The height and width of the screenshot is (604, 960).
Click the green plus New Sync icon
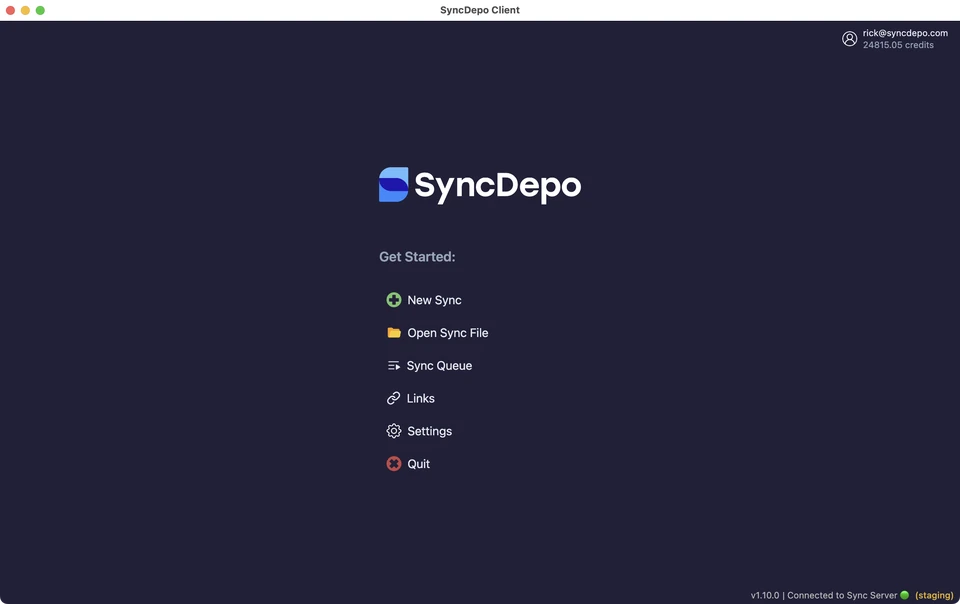[x=394, y=300]
